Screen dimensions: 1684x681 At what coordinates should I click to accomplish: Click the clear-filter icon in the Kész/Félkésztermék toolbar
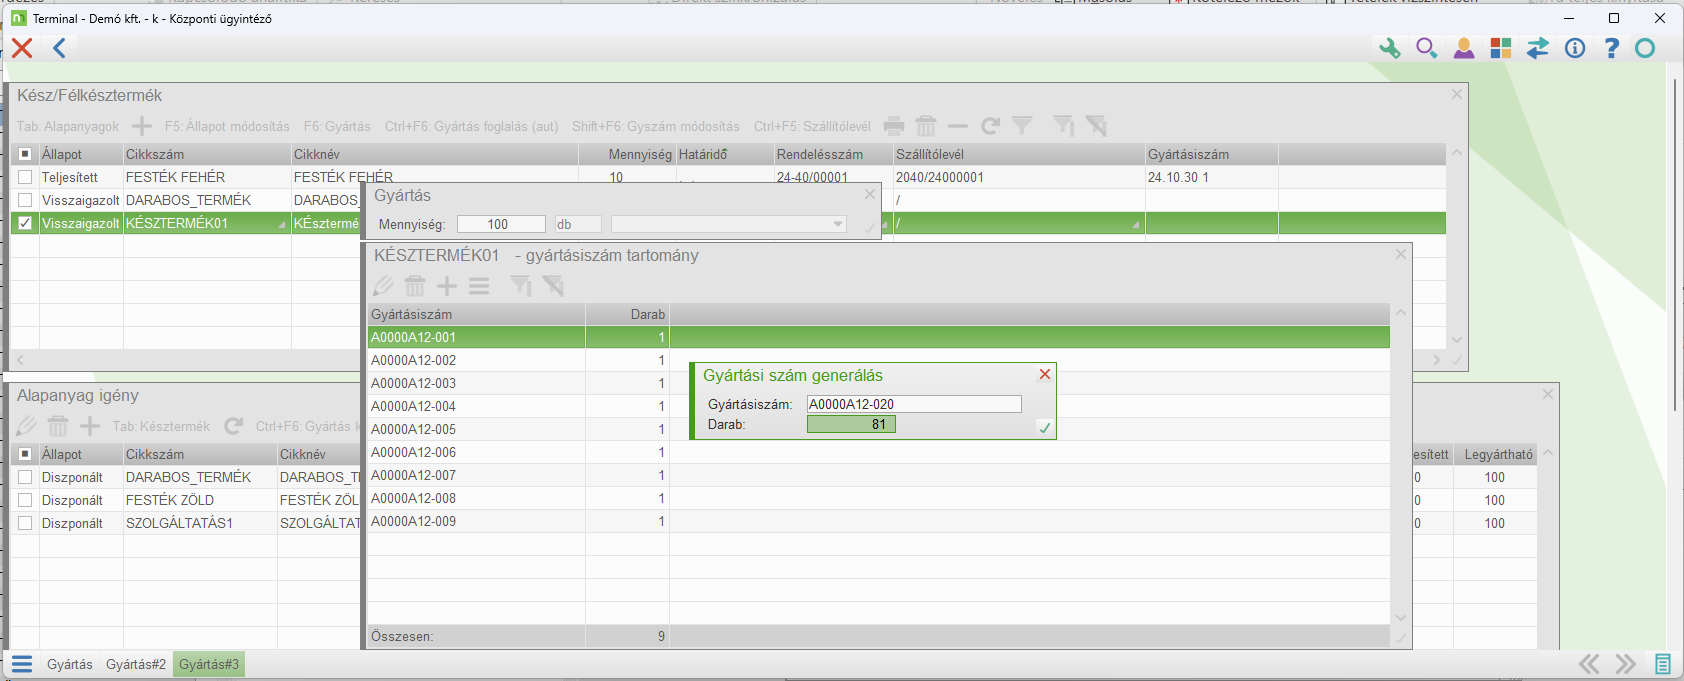point(1096,126)
